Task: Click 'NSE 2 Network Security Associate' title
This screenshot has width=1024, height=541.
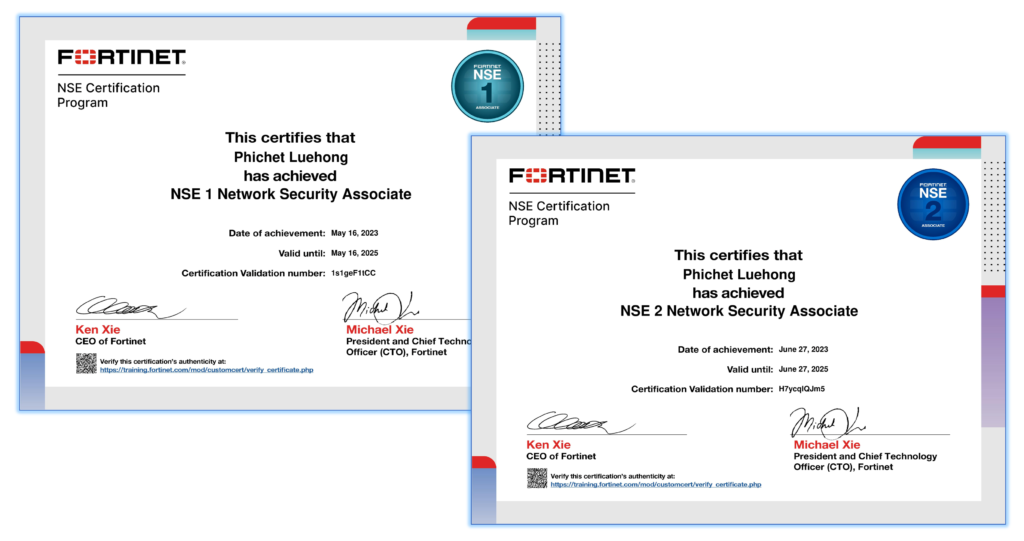Action: 739,311
